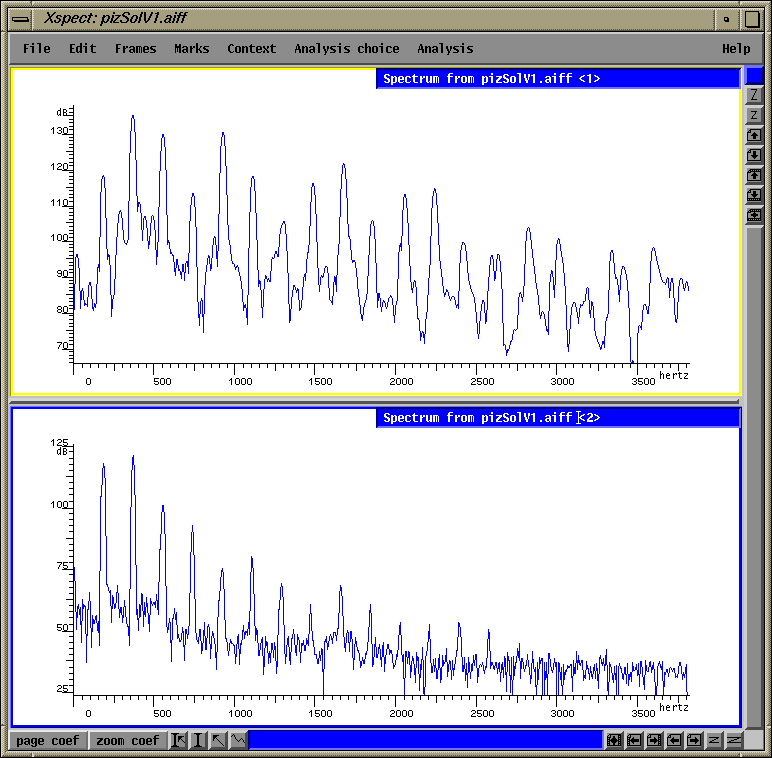772x758 pixels.
Task: Click the '120' dB label on top spectrum axis
Action: click(x=59, y=166)
